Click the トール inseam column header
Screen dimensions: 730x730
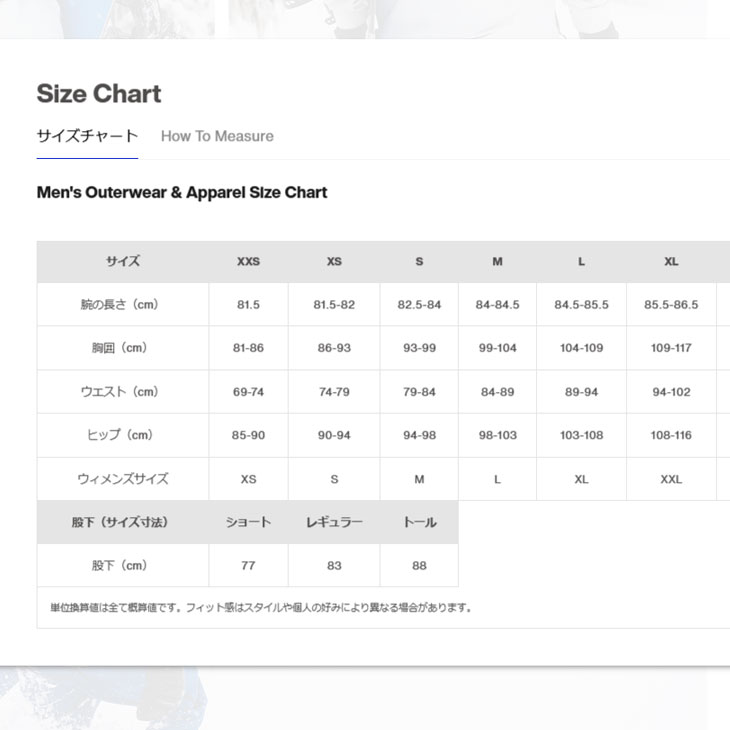tap(419, 522)
